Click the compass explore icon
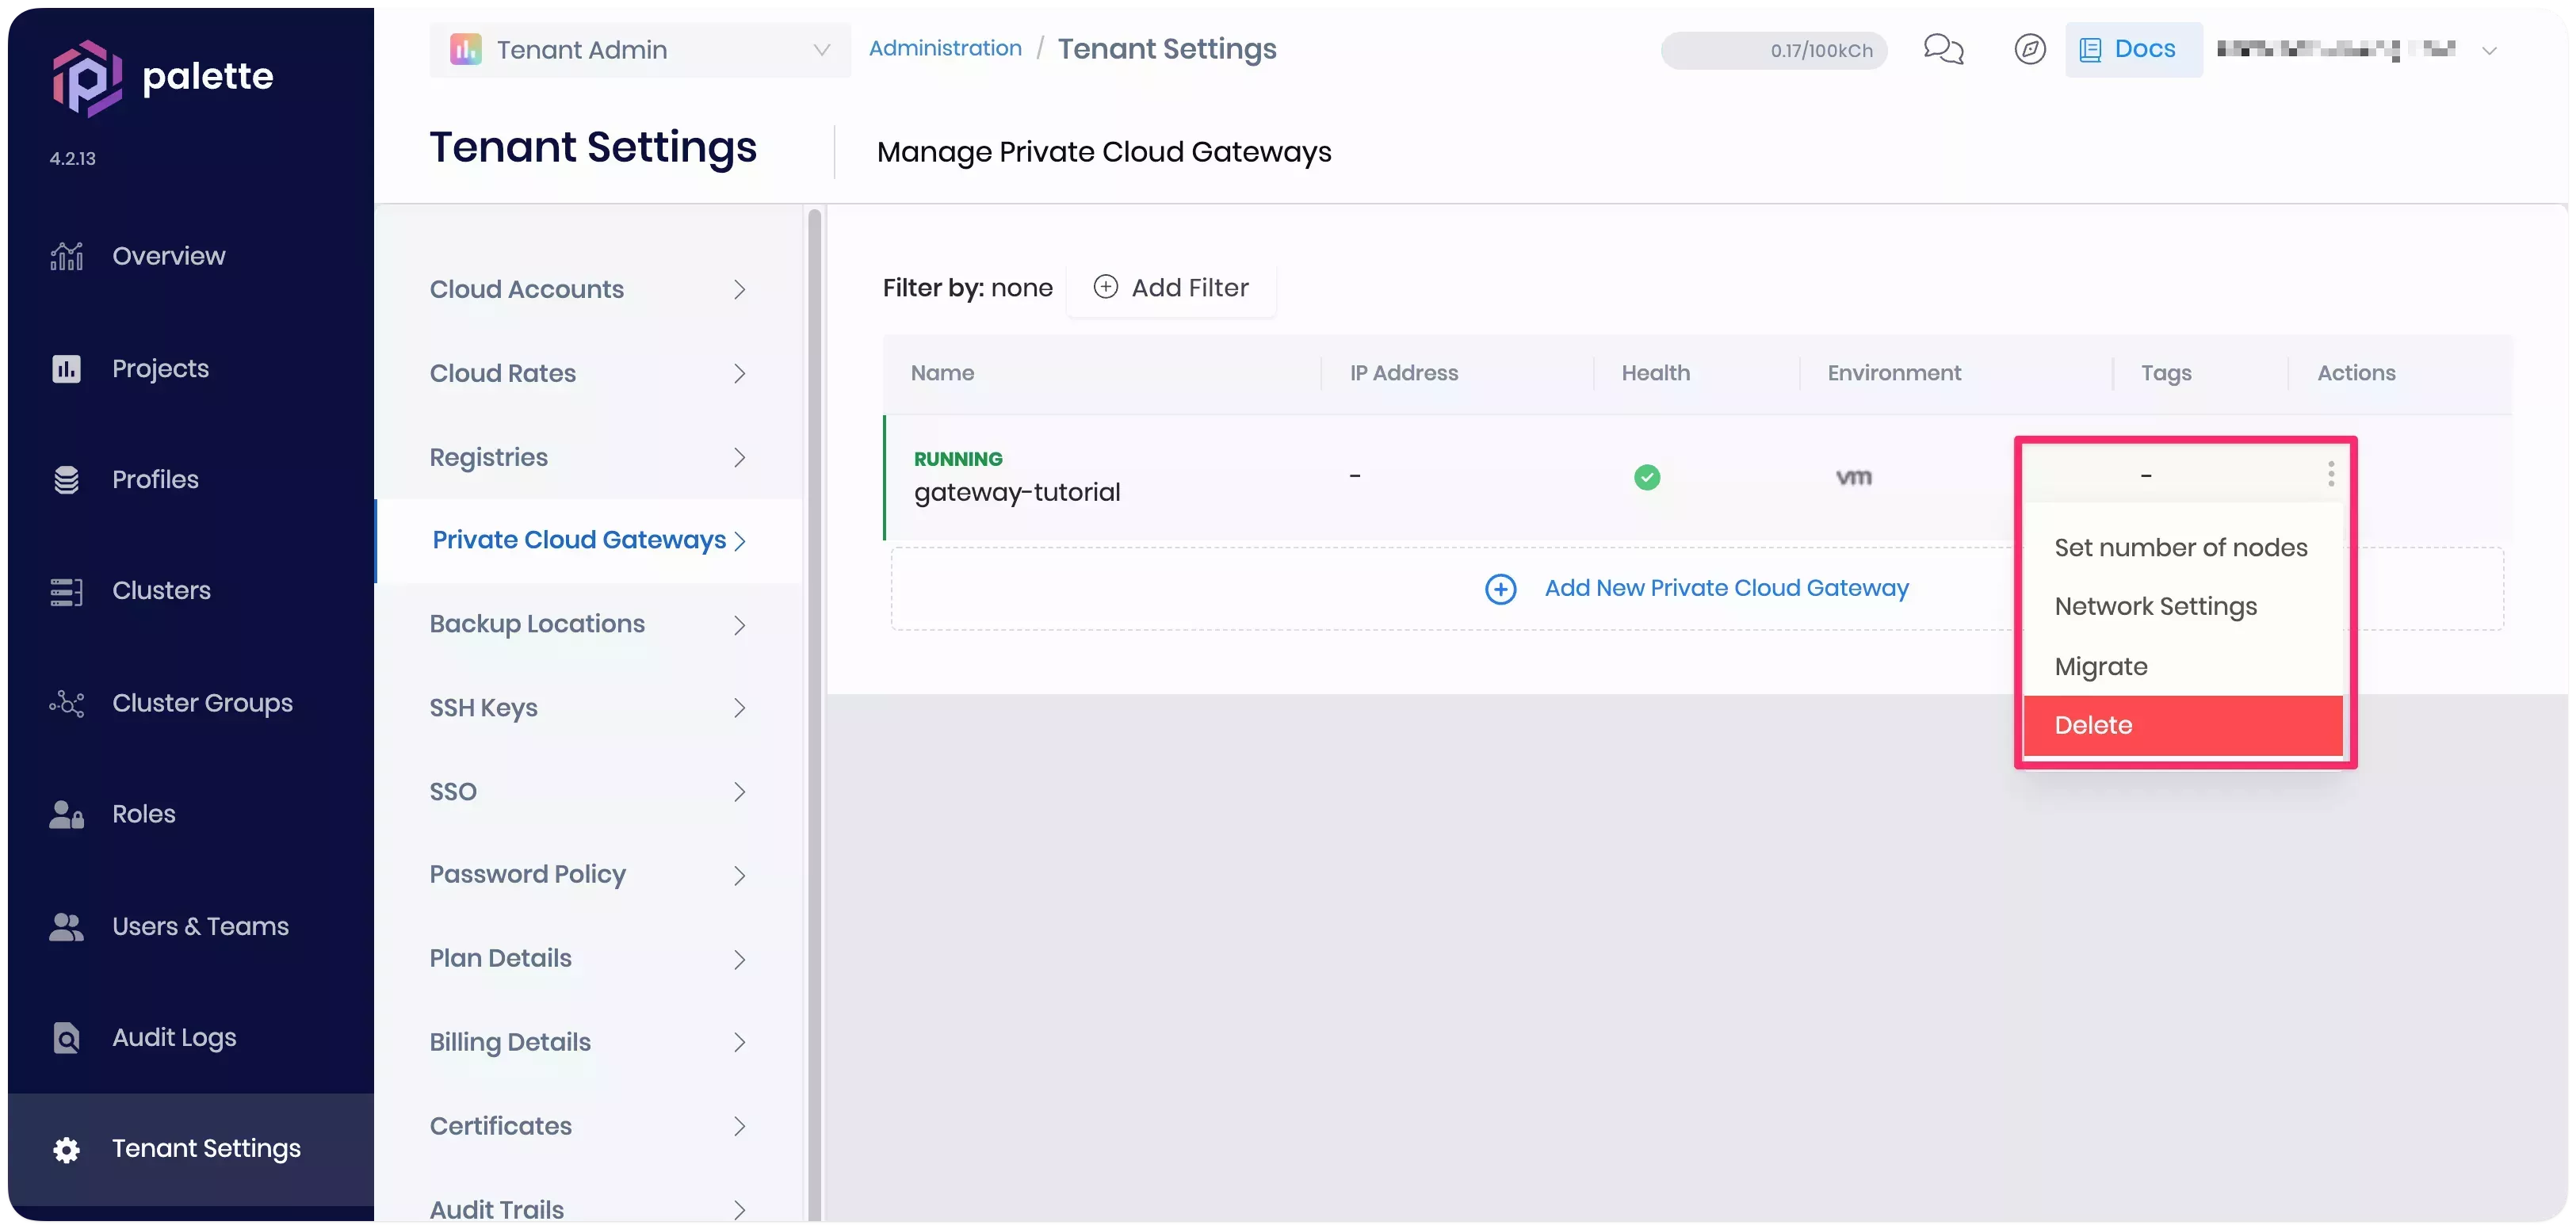 tap(2029, 49)
